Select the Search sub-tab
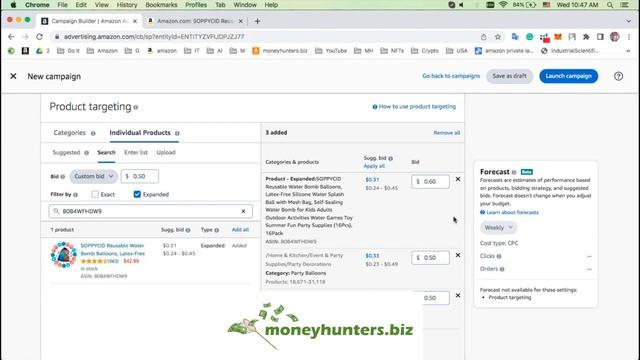This screenshot has width=640, height=360. click(106, 153)
